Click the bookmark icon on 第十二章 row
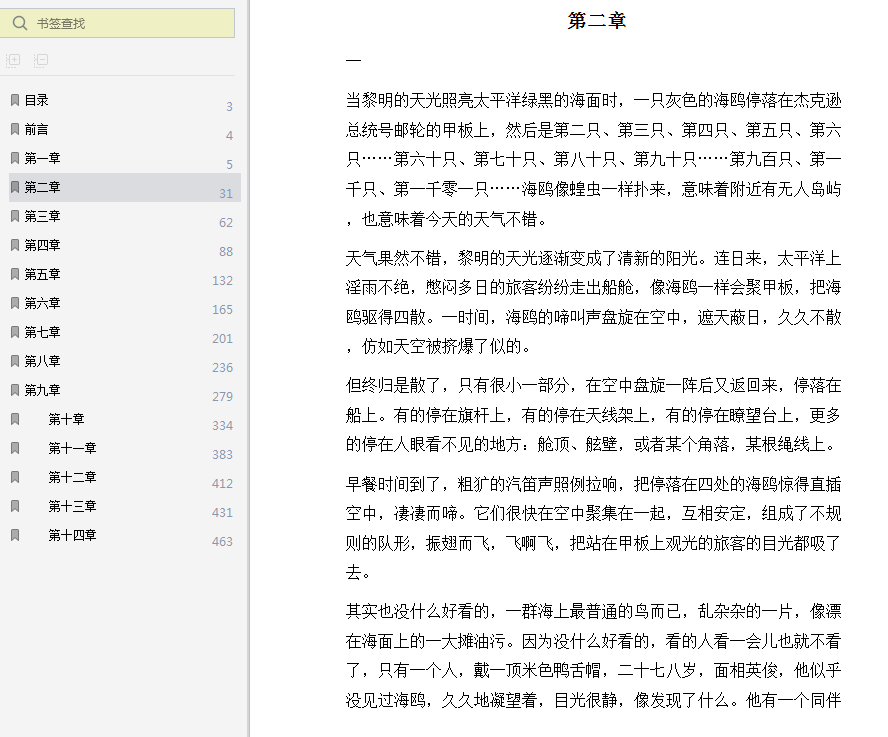 point(15,477)
